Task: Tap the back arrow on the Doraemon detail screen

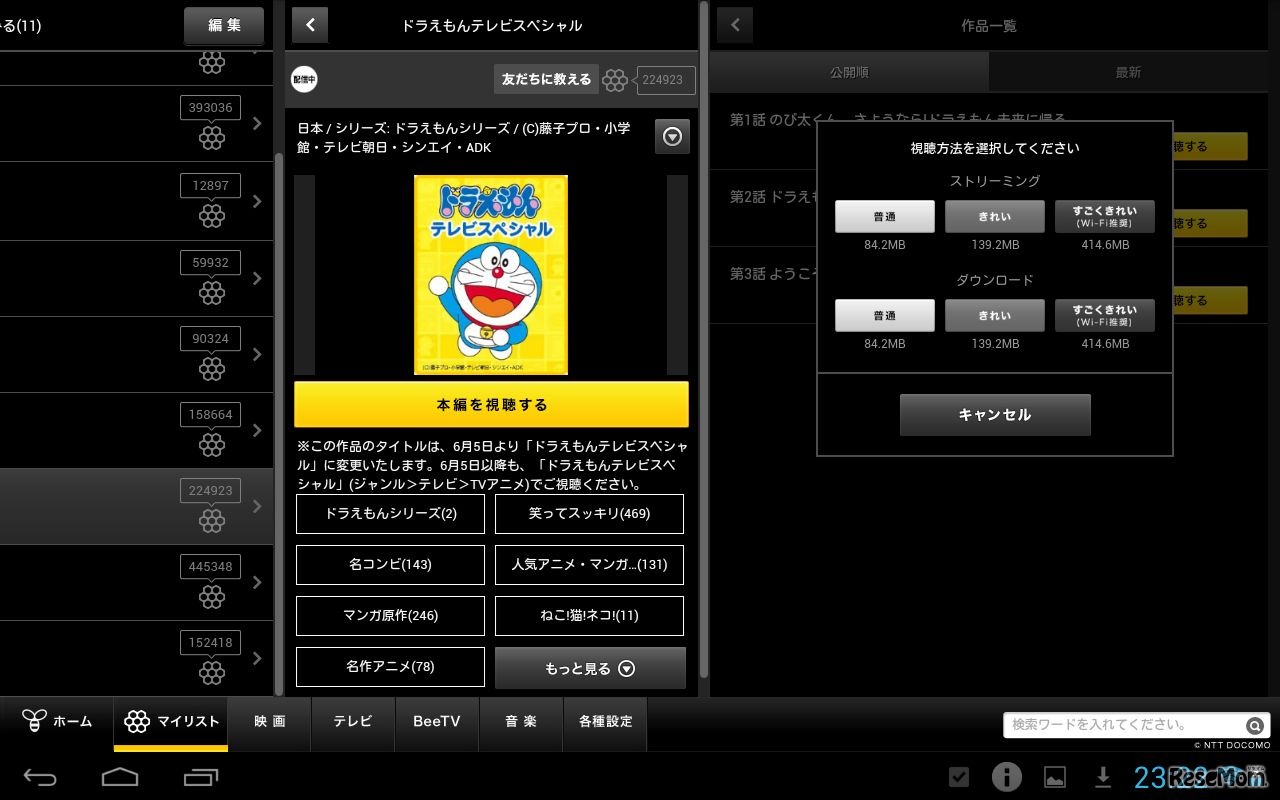Action: 309,24
